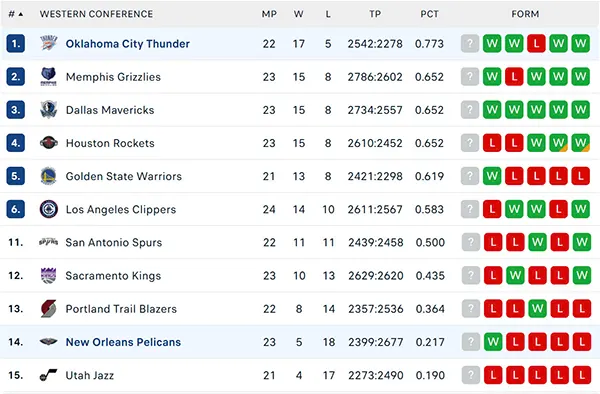Sort standings by MP column header

(x=269, y=14)
